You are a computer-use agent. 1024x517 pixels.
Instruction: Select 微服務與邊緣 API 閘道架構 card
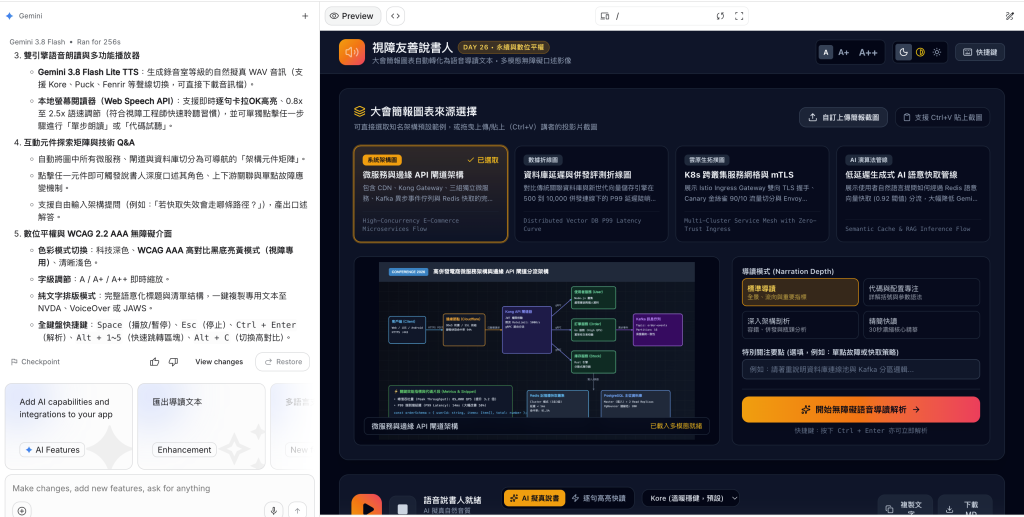430,194
